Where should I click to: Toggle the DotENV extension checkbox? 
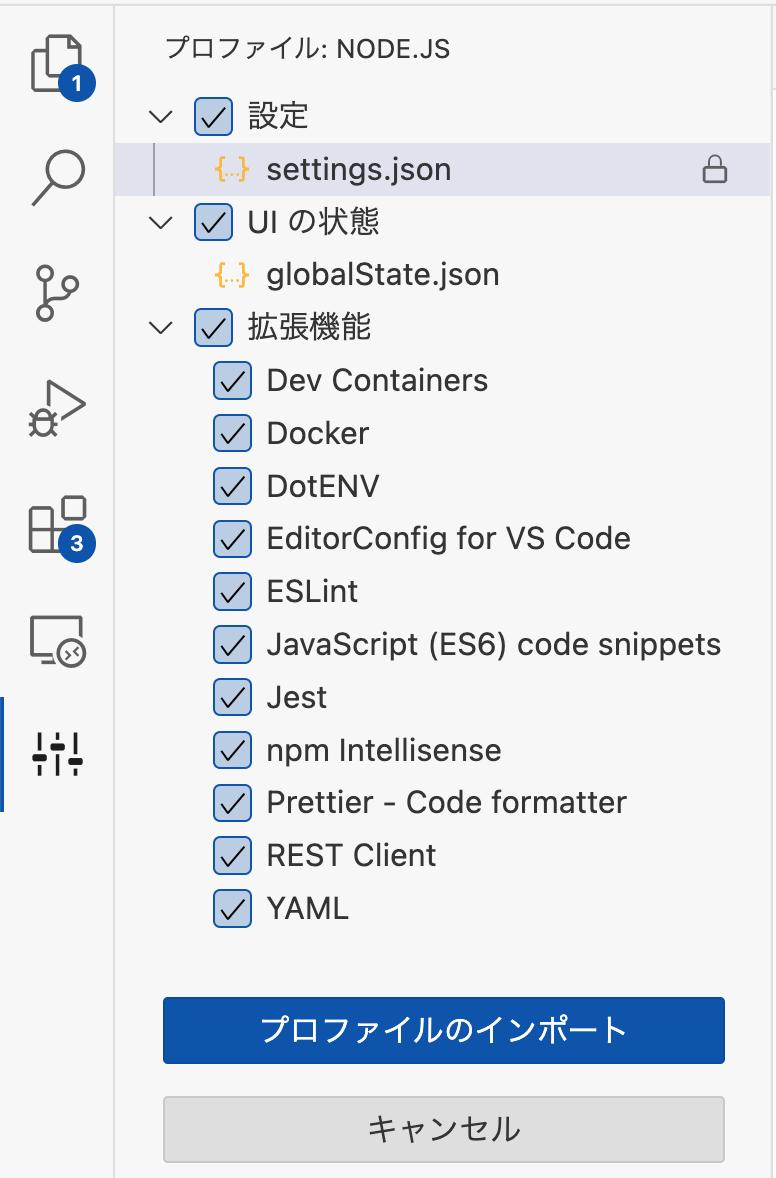click(x=232, y=486)
